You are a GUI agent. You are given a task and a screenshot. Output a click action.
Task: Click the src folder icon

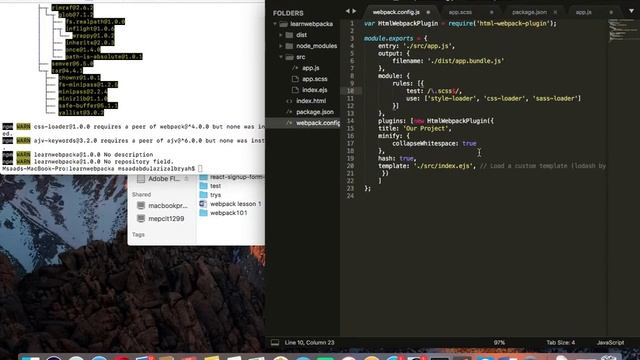tap(289, 57)
